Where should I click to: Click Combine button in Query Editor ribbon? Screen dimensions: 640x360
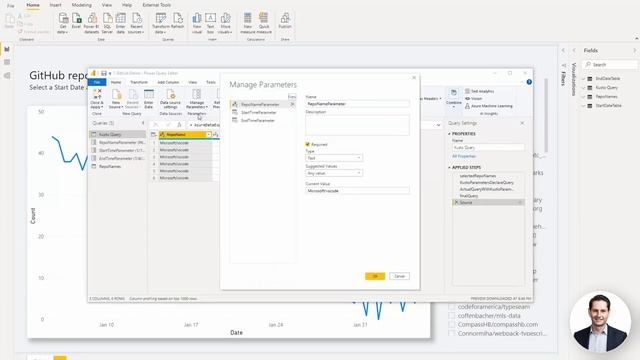coord(453,98)
